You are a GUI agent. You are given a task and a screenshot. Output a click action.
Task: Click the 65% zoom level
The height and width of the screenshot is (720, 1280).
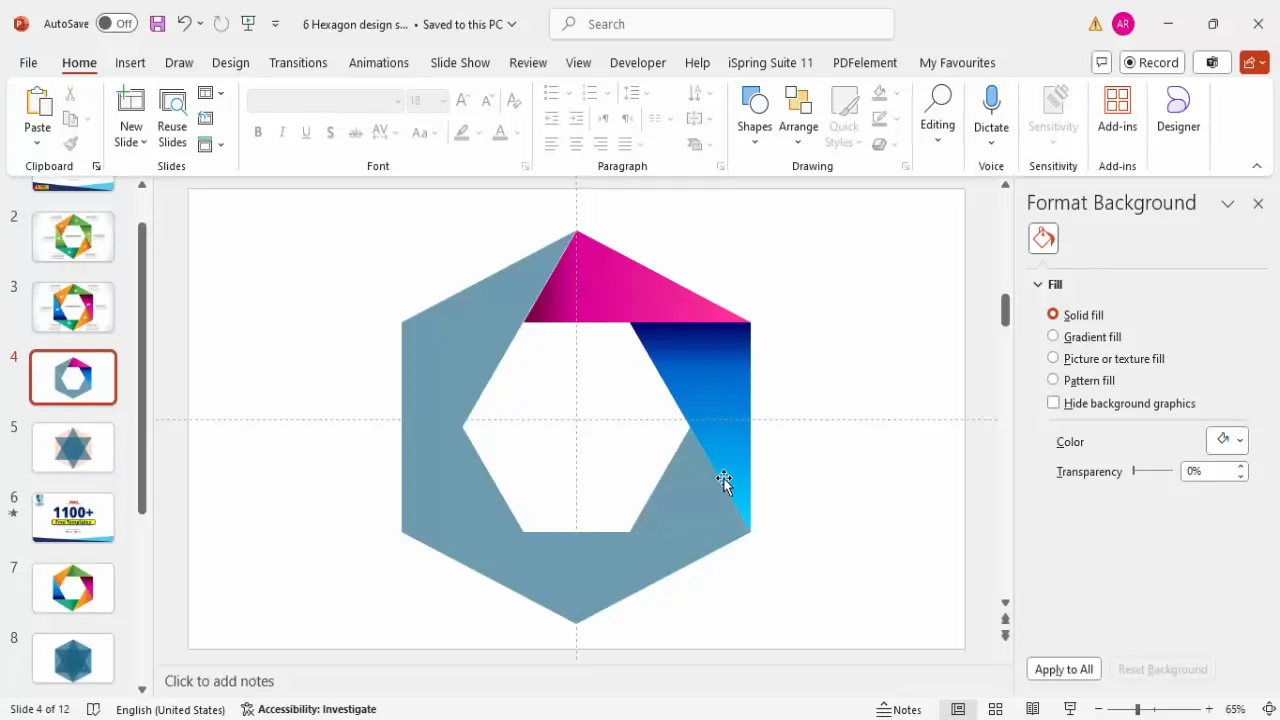tap(1236, 709)
